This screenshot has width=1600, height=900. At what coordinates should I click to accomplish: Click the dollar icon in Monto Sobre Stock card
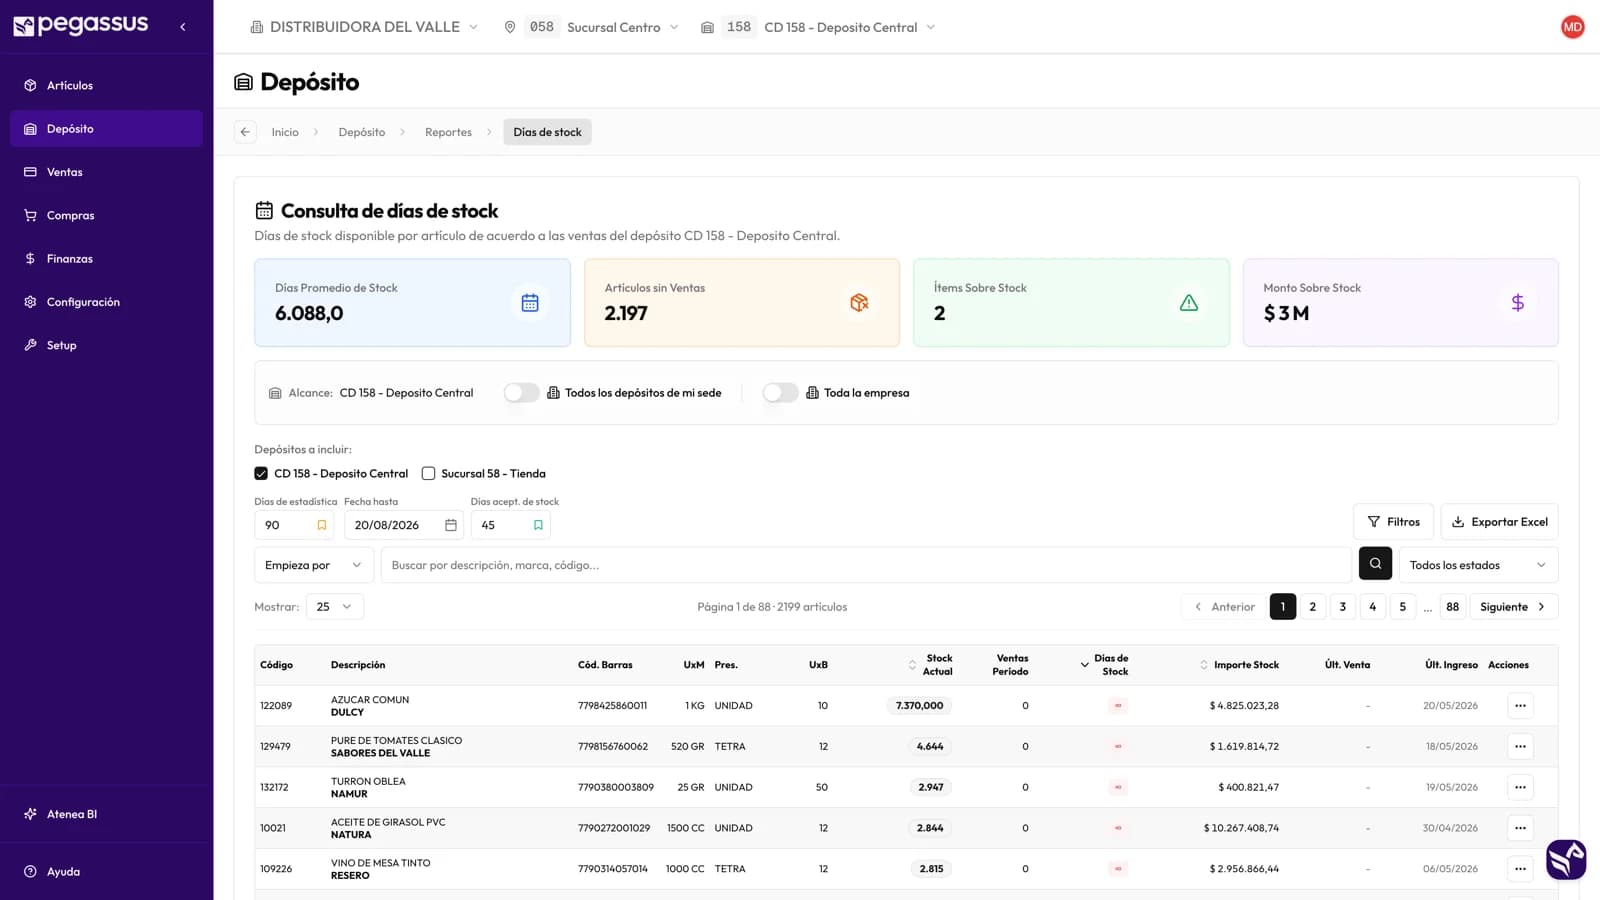pos(1518,303)
